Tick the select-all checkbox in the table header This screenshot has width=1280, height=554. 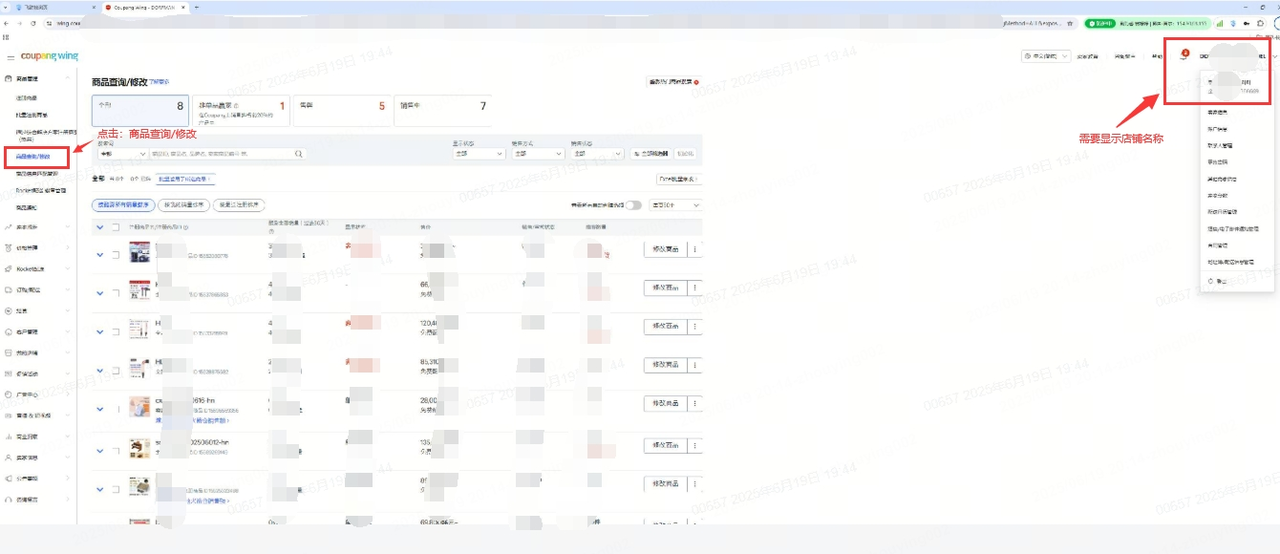[x=116, y=228]
